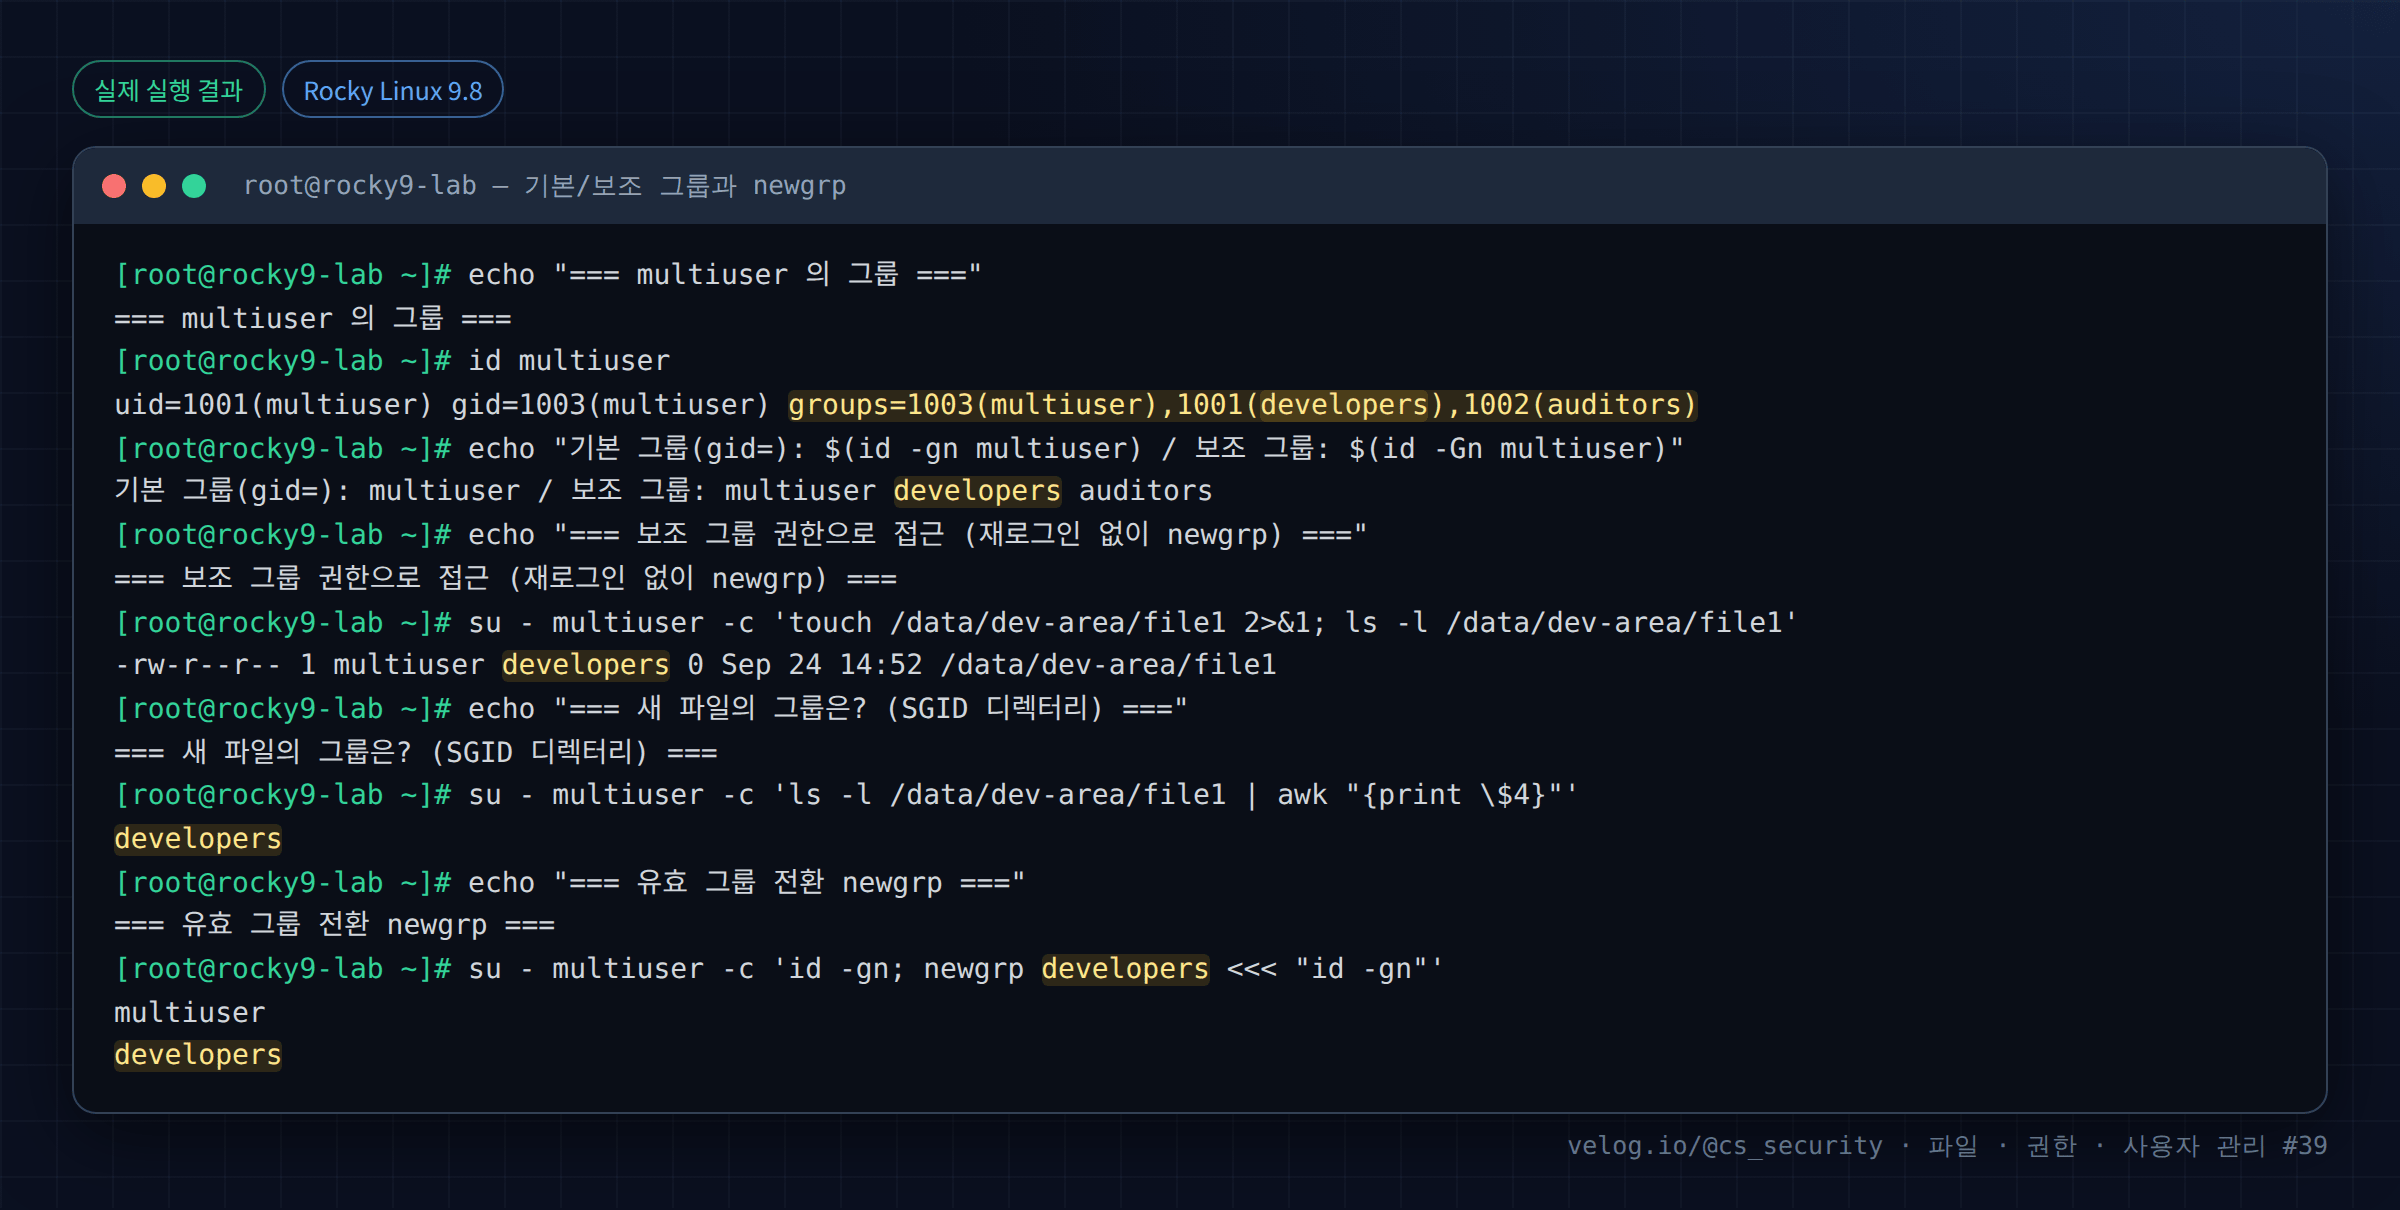Screen dimensions: 2400x1210
Task: Click the yellow minimize dot in terminal header
Action: pos(154,186)
